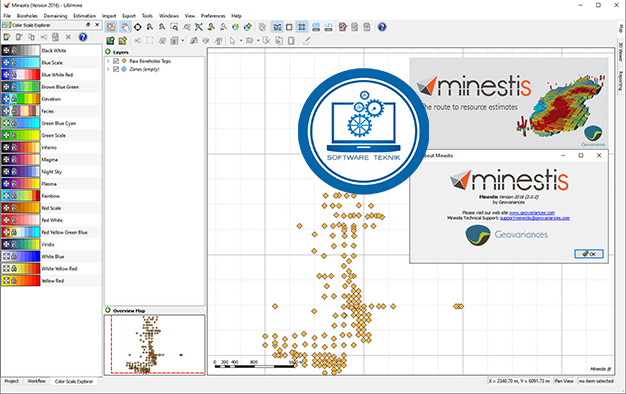This screenshot has width=626, height=394.
Task: Select the Inferno color scale swatch
Action: 21,147
